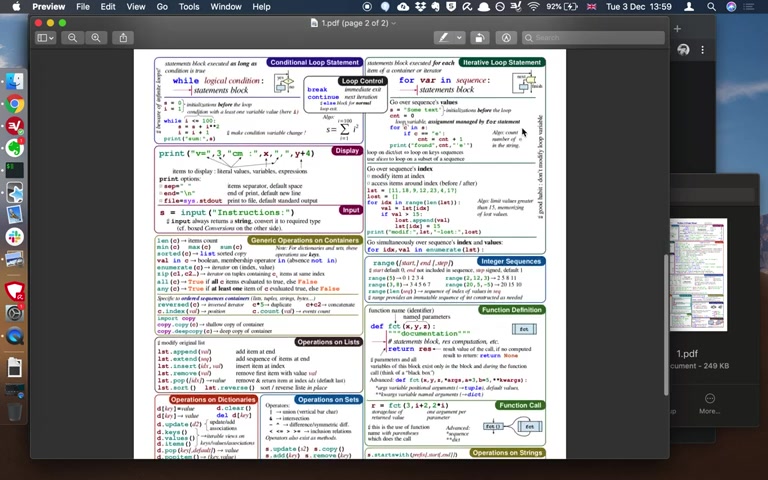Open the Go menu
The image size is (768, 480).
tap(162, 6)
